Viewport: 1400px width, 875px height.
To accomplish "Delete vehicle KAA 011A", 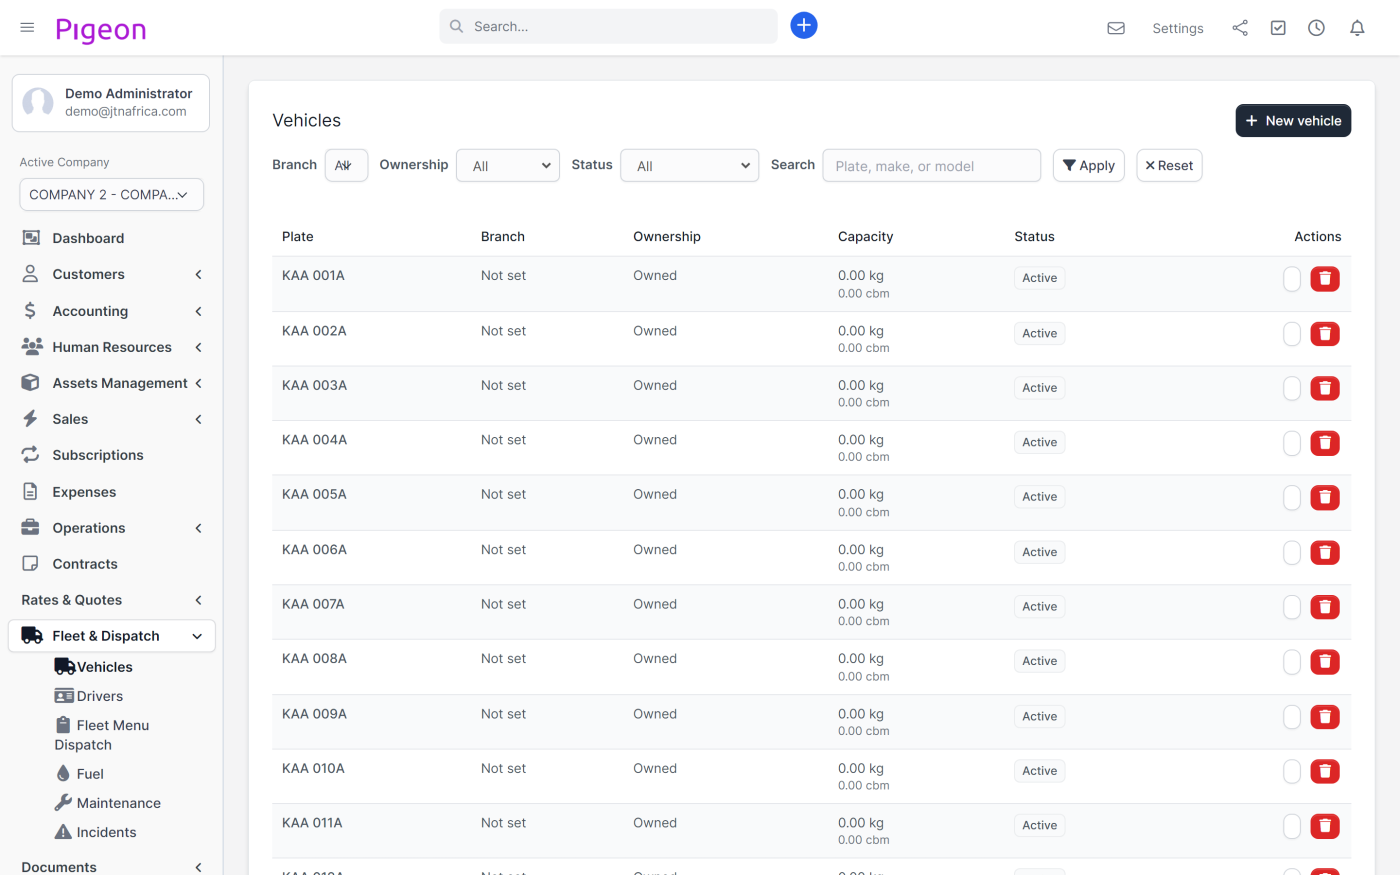I will [x=1325, y=825].
